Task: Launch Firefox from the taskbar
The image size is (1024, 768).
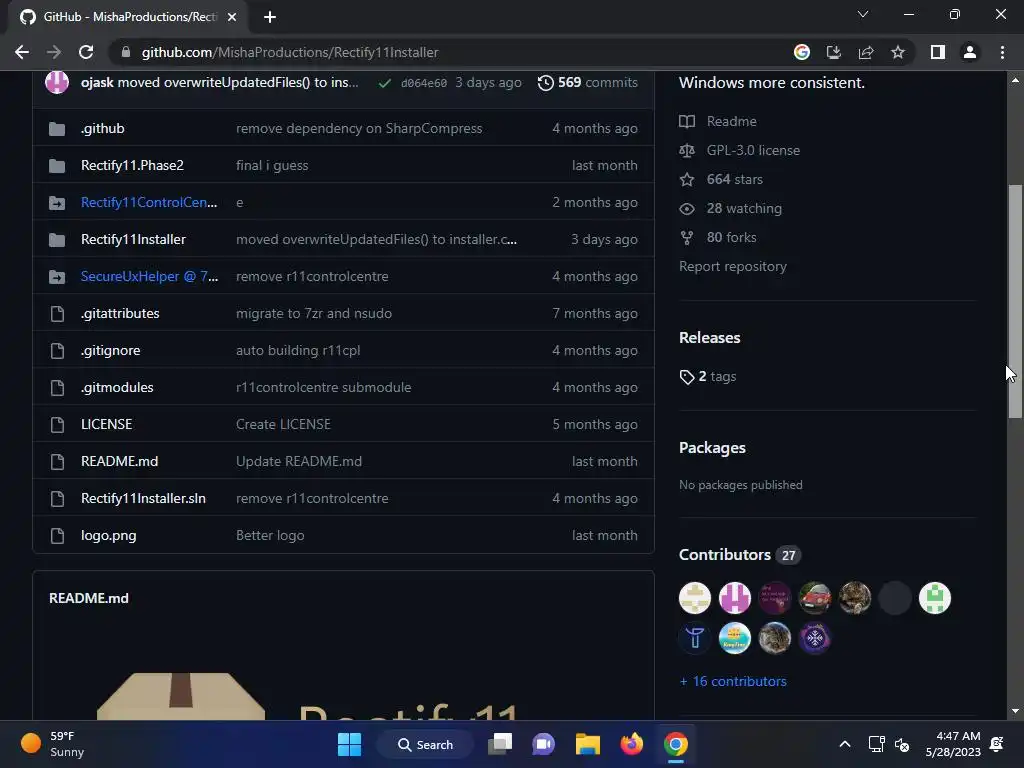Action: 632,744
